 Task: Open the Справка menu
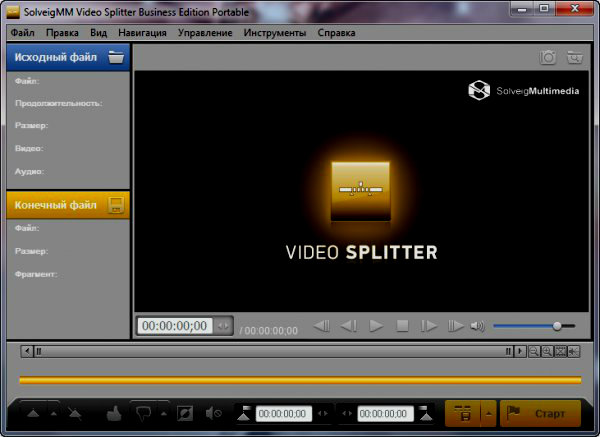(336, 33)
